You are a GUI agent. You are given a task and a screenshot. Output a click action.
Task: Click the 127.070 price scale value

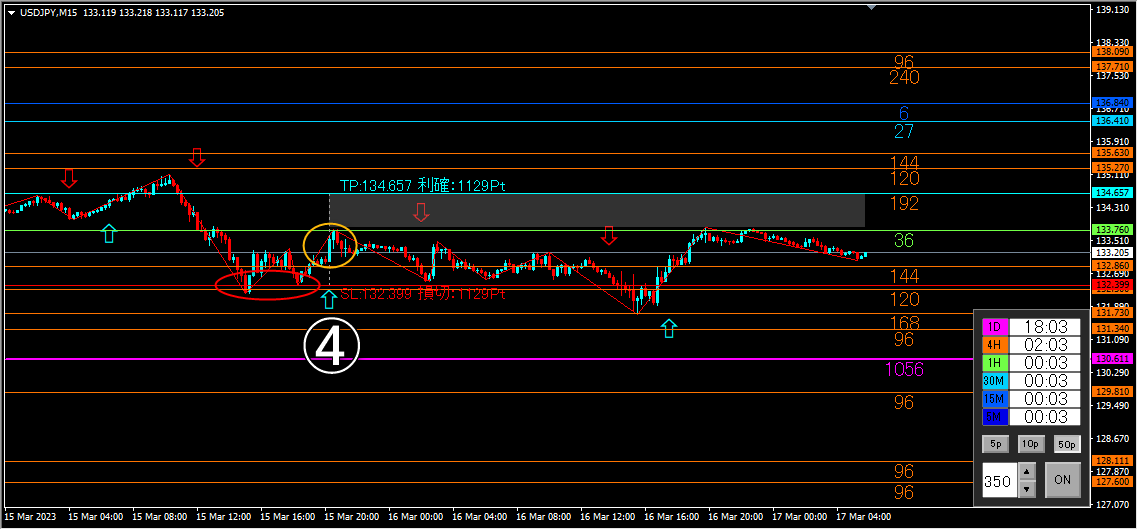tap(1111, 505)
